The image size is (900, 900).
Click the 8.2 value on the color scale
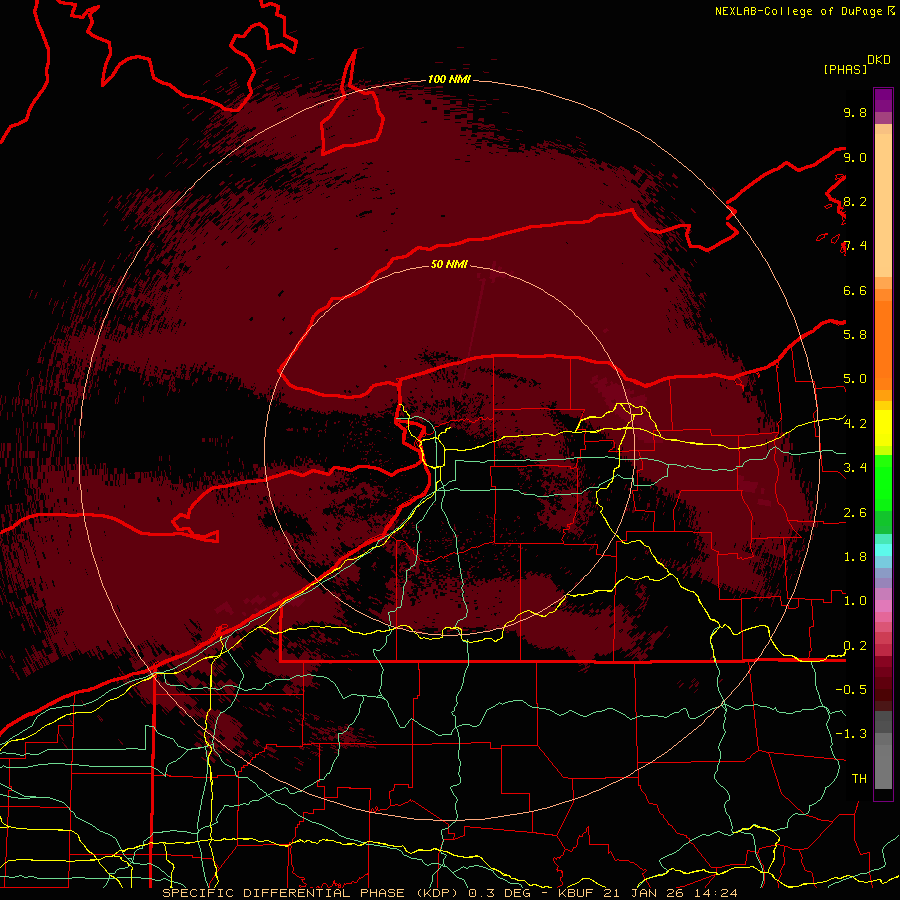pyautogui.click(x=855, y=201)
